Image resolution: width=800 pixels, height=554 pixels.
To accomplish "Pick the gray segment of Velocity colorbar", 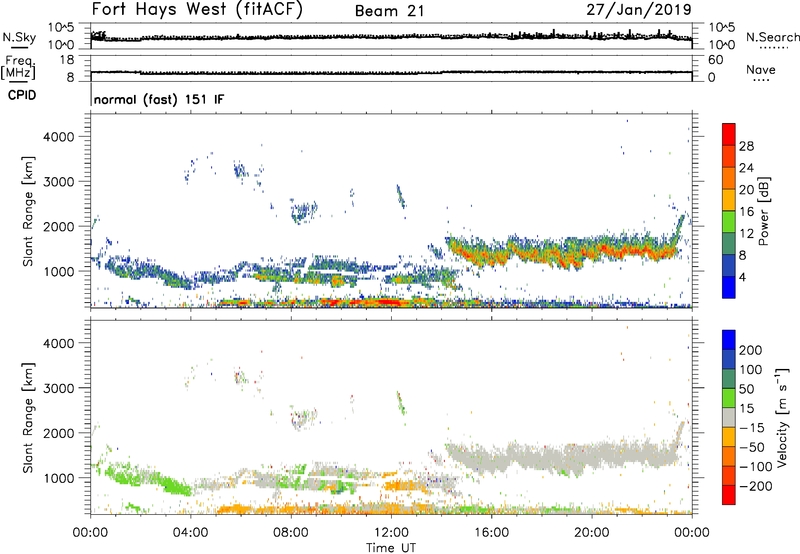I will pyautogui.click(x=729, y=417).
